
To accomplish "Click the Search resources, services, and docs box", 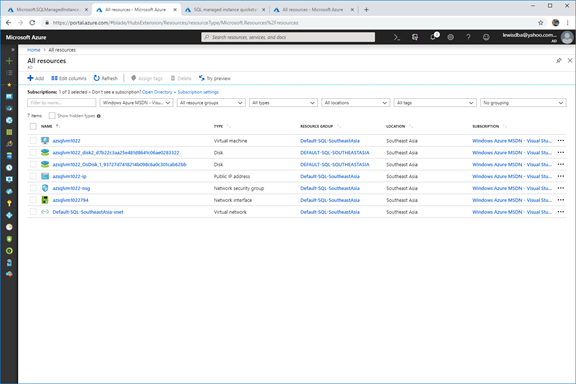I will [288, 37].
